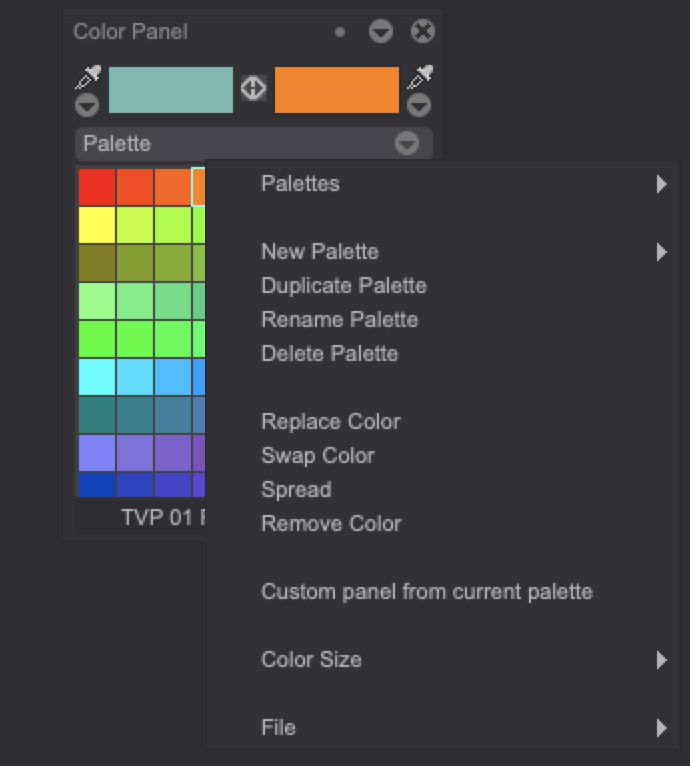Open the New Palette submenu

point(443,252)
